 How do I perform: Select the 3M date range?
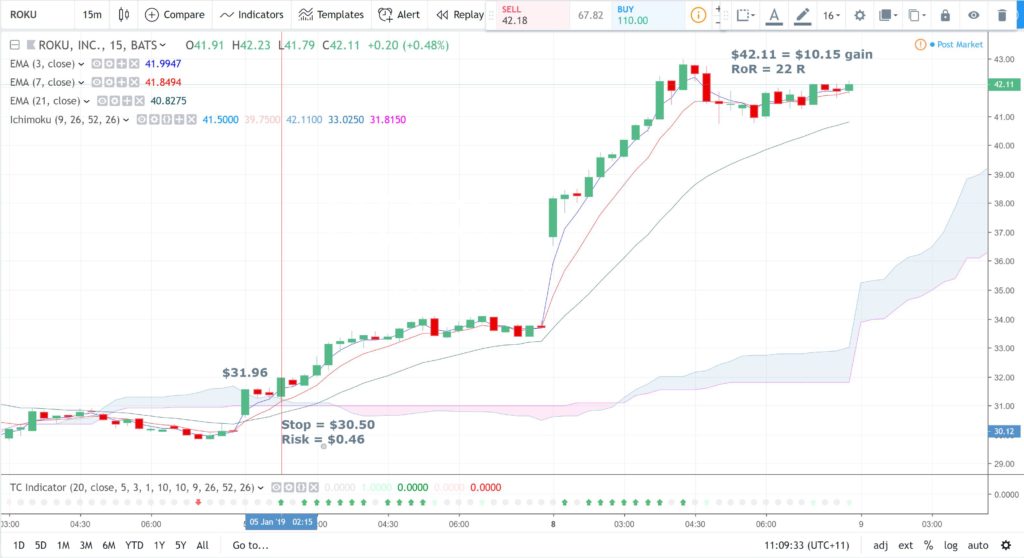point(86,545)
